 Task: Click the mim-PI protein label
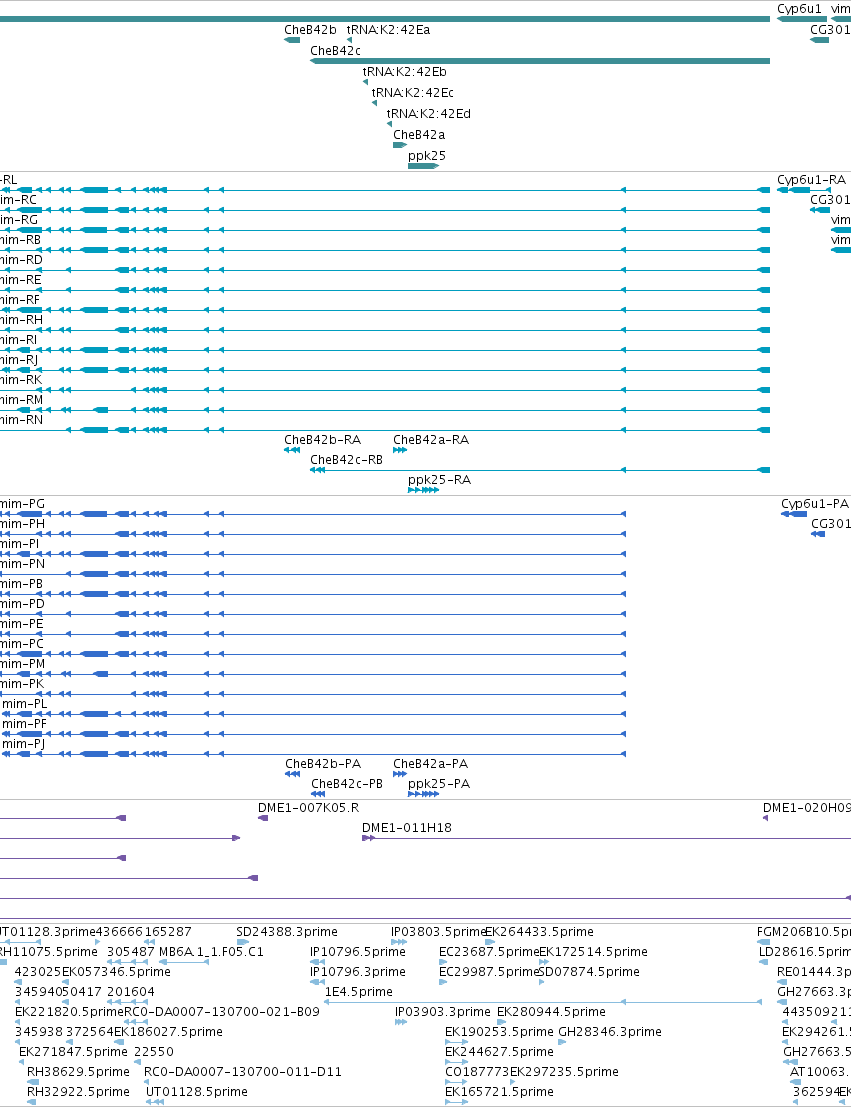(19, 544)
